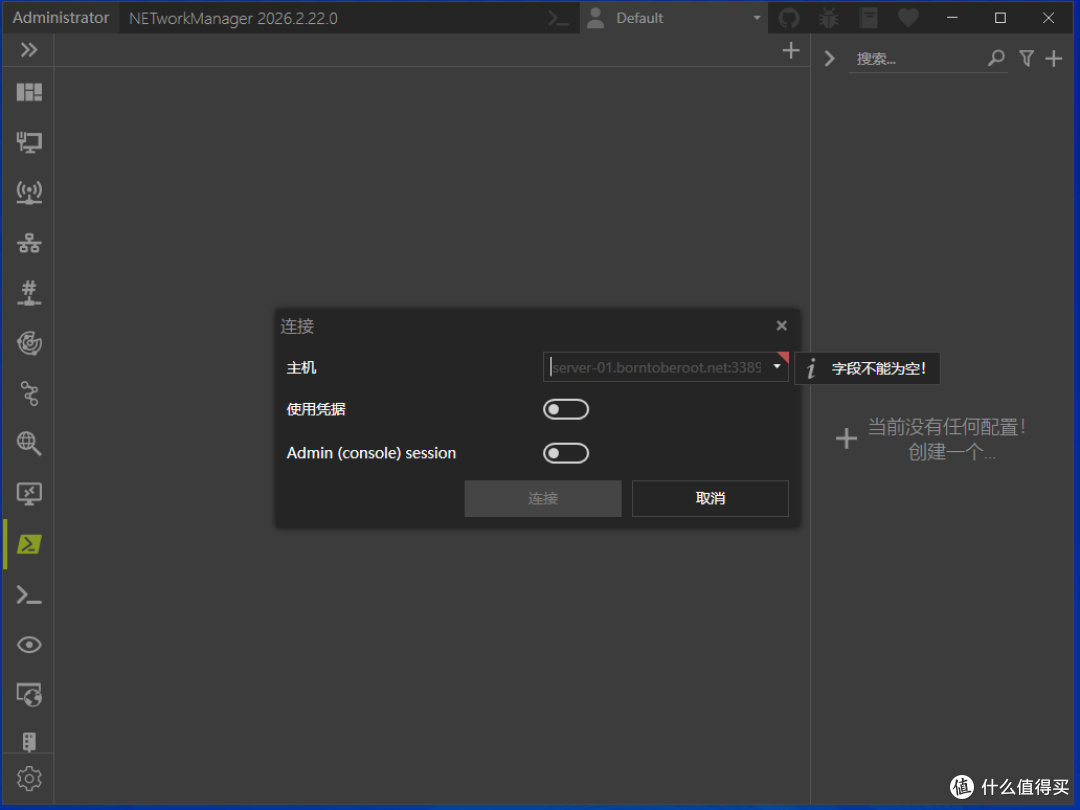
Task: Open Web Console globe window icon
Action: 29,695
